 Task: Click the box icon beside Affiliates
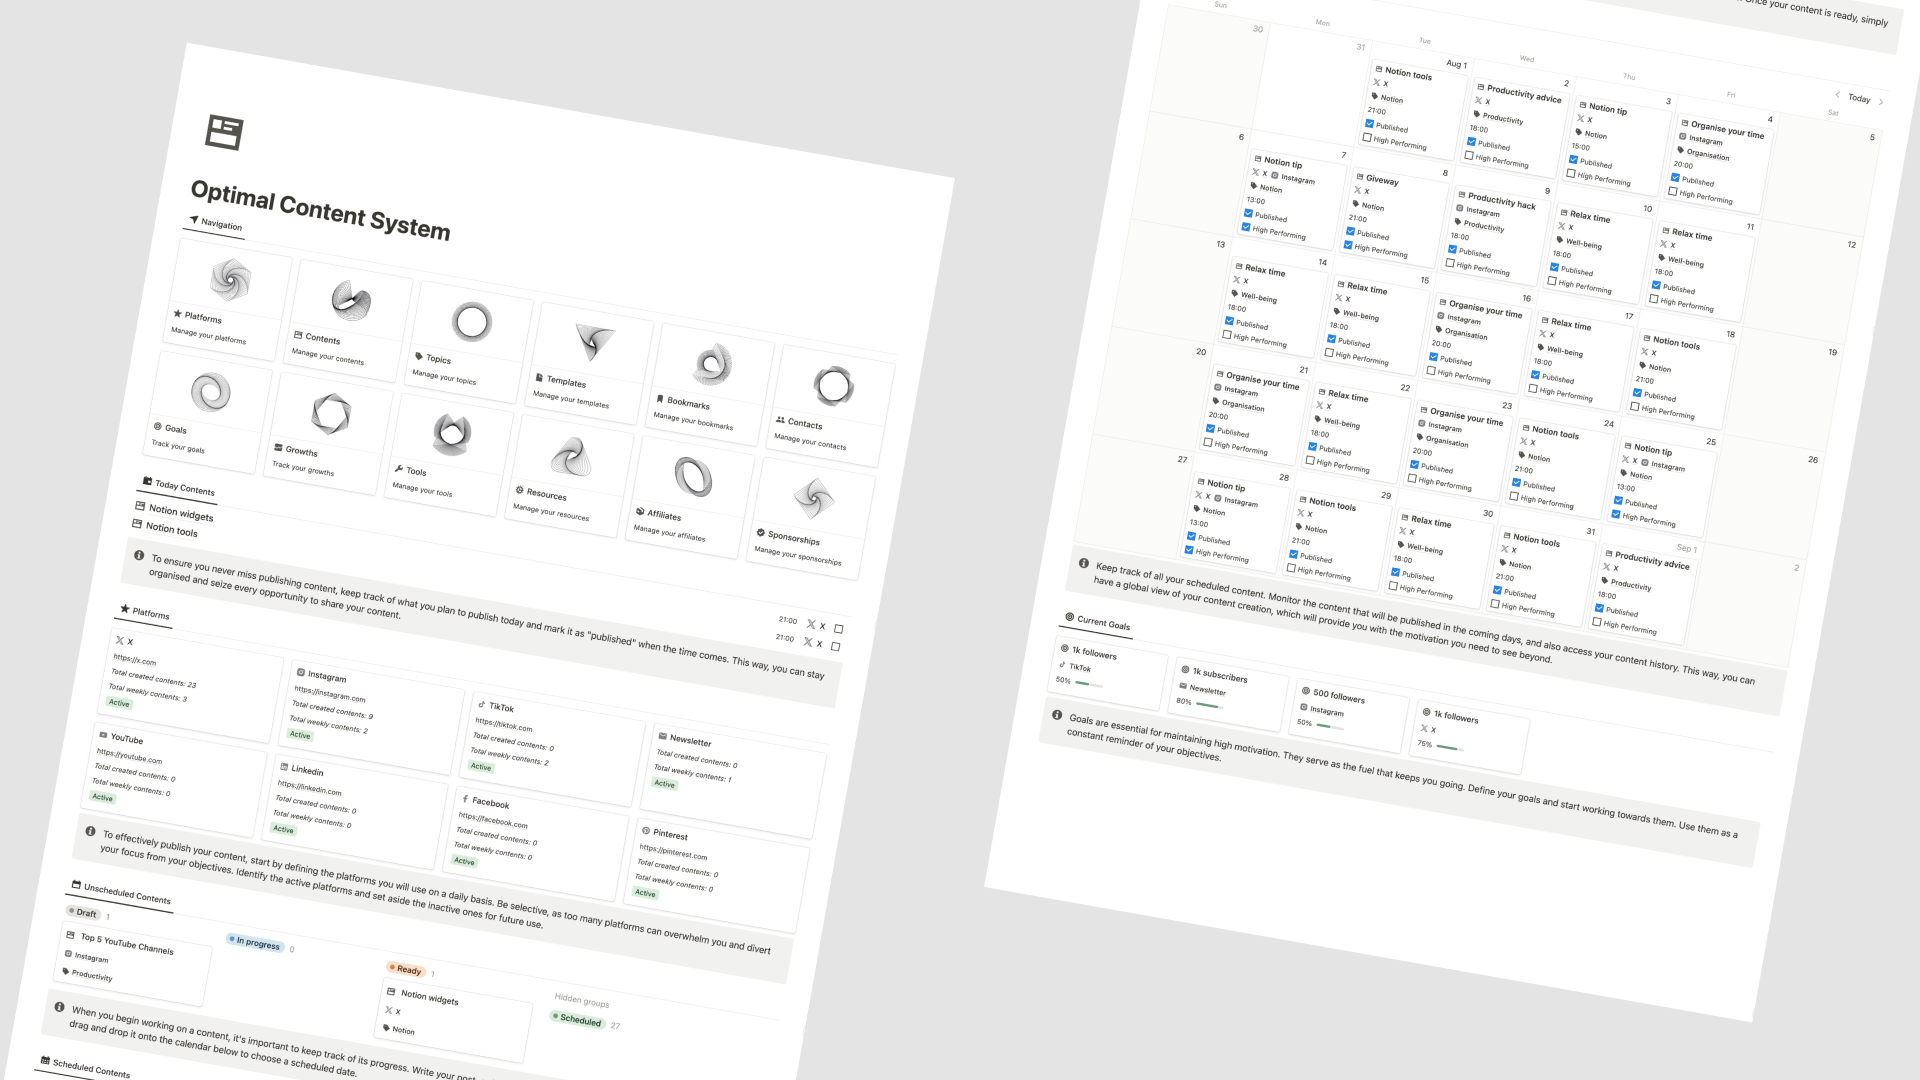tap(640, 511)
